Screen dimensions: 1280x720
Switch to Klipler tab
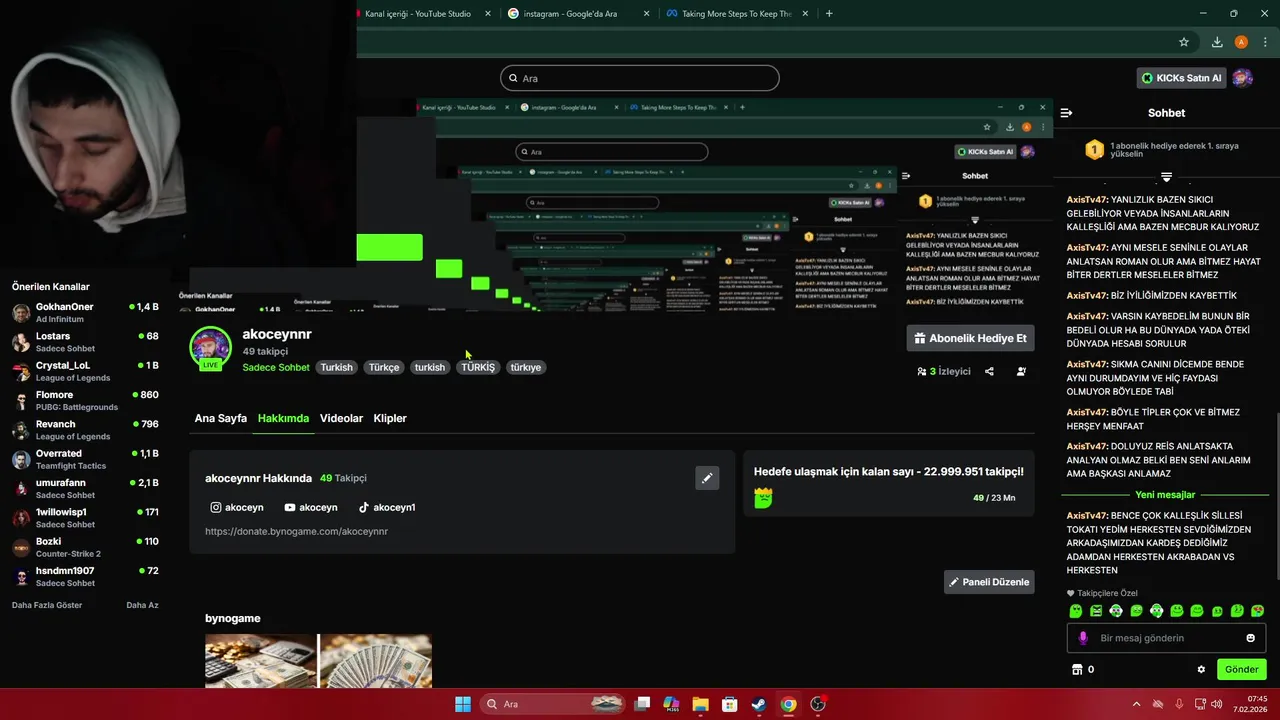point(390,418)
